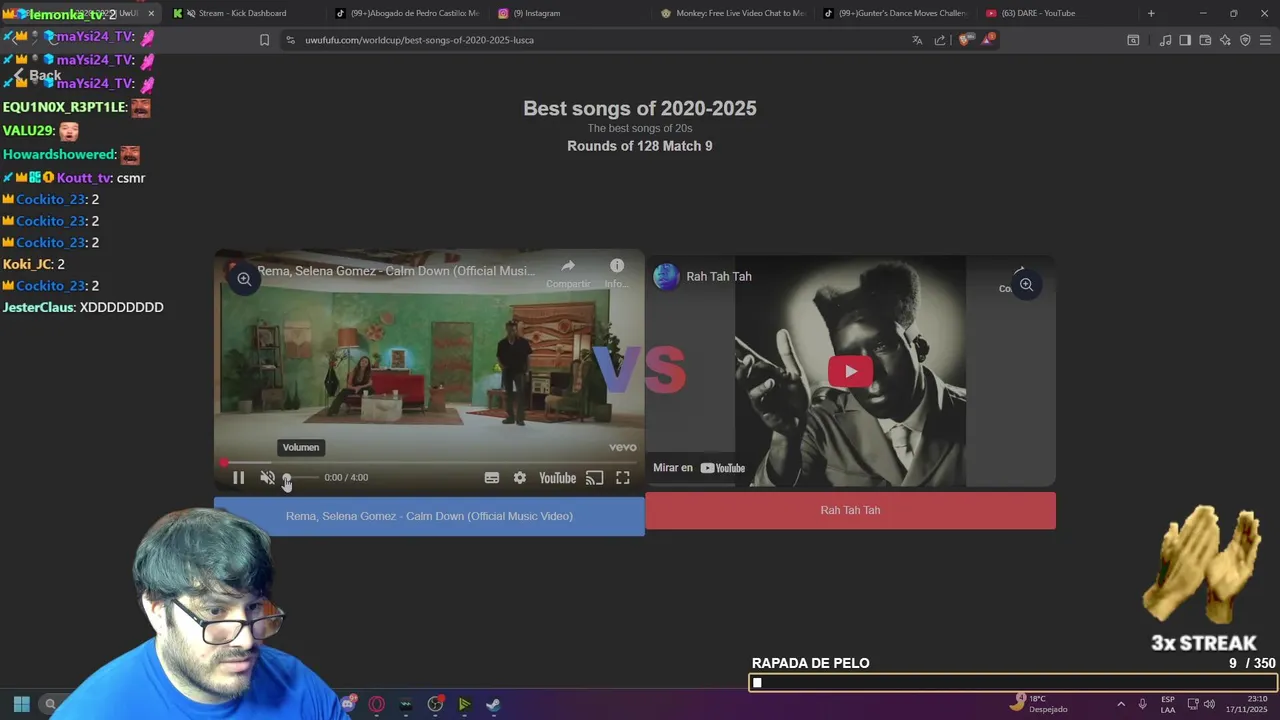Bookmark this page icon

pos(264,40)
